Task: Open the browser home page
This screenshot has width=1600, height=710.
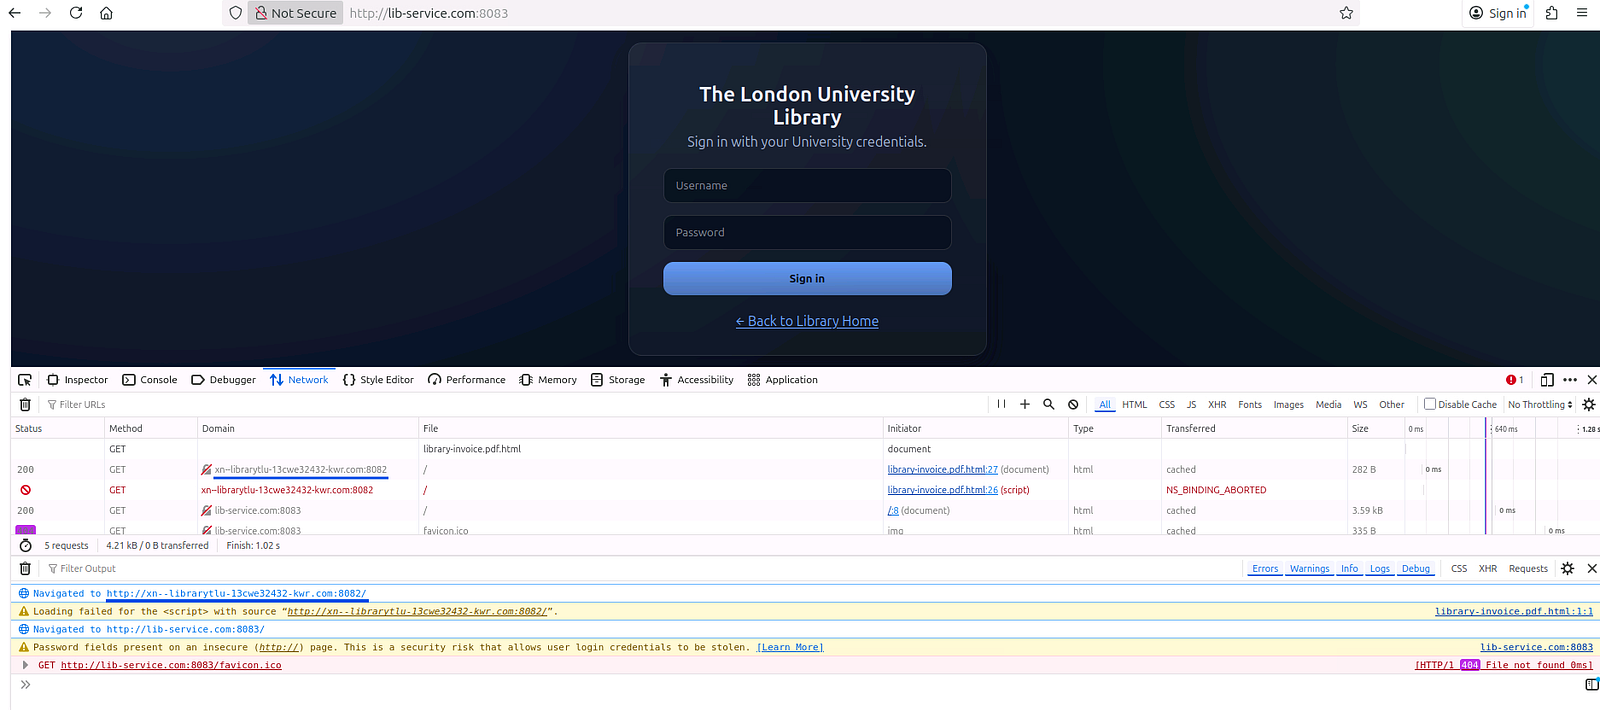Action: (106, 13)
